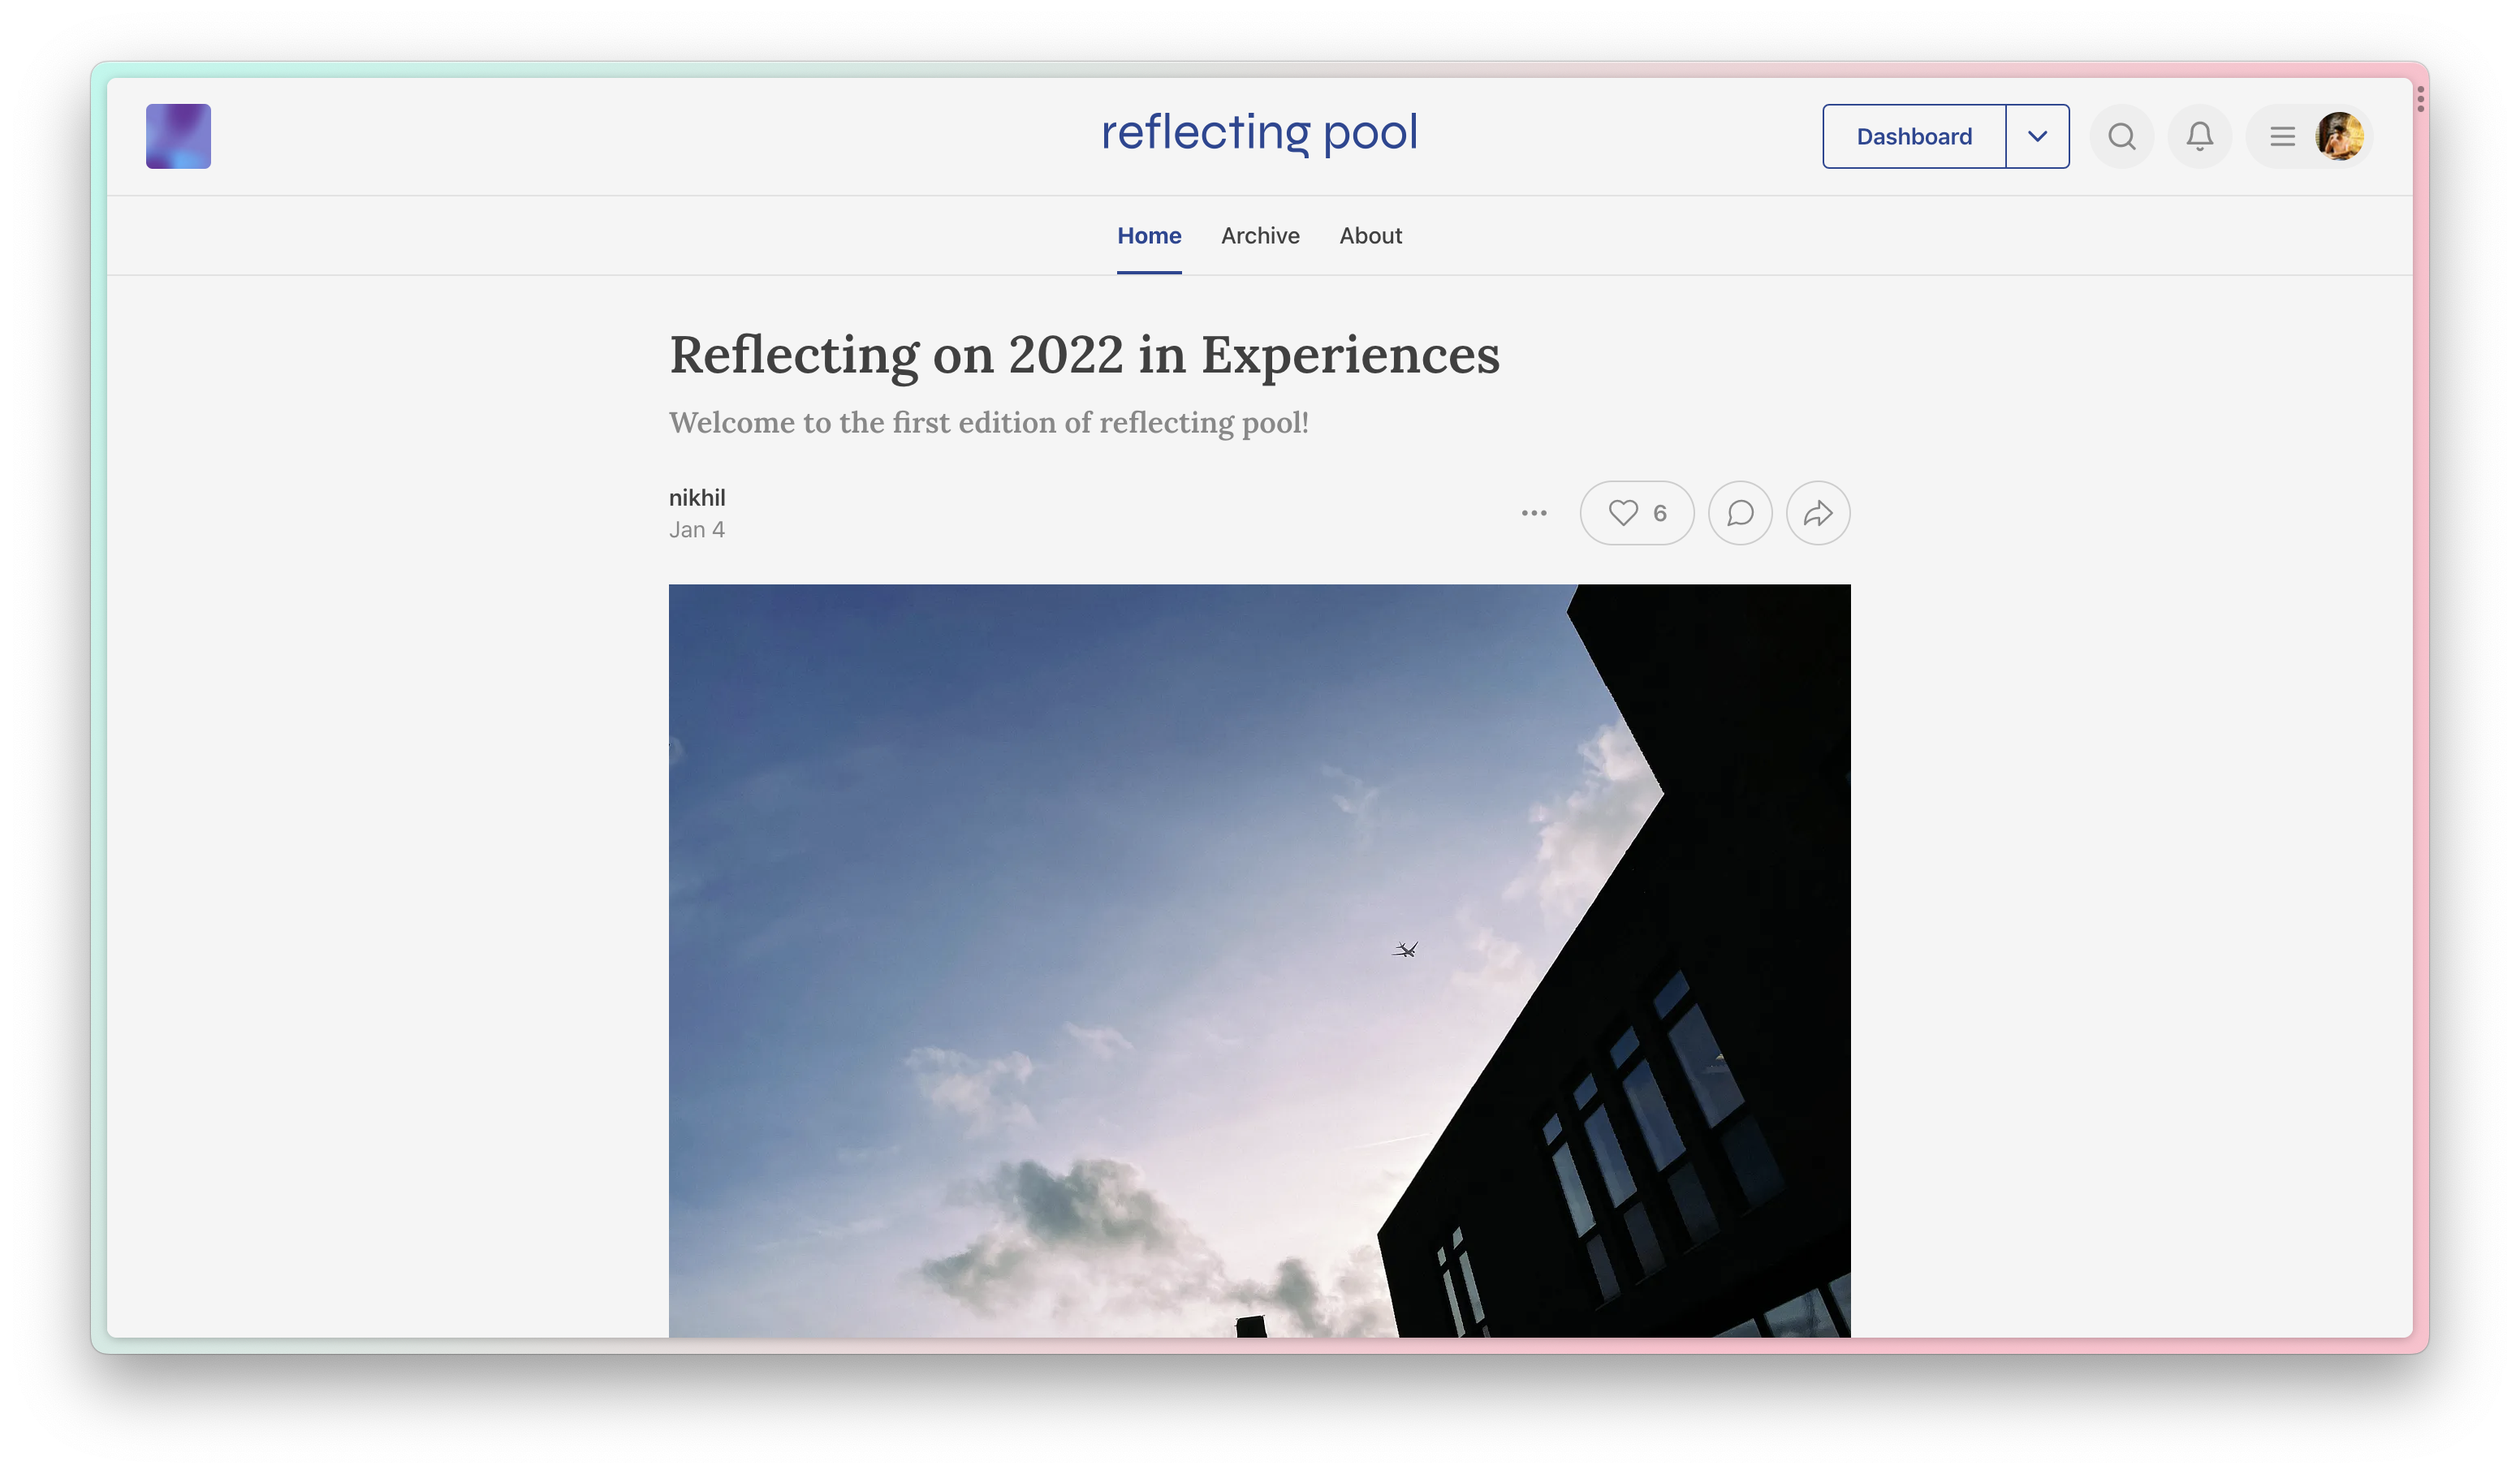The width and height of the screenshot is (2520, 1474).
Task: Switch to the Archive tab
Action: [x=1260, y=236]
